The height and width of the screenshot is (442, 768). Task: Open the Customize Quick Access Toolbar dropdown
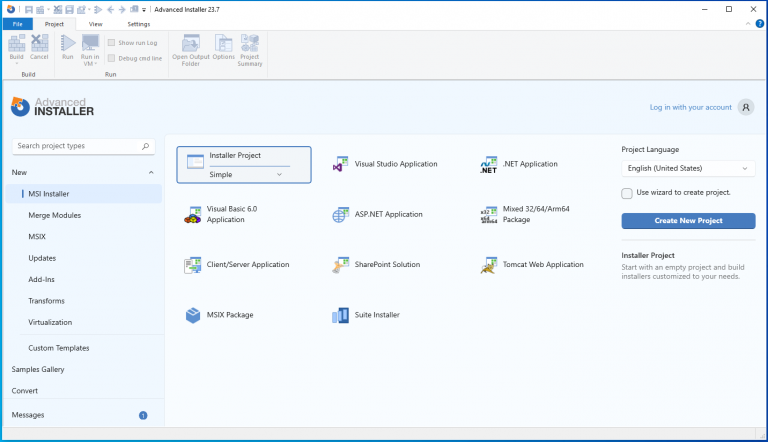click(x=144, y=10)
